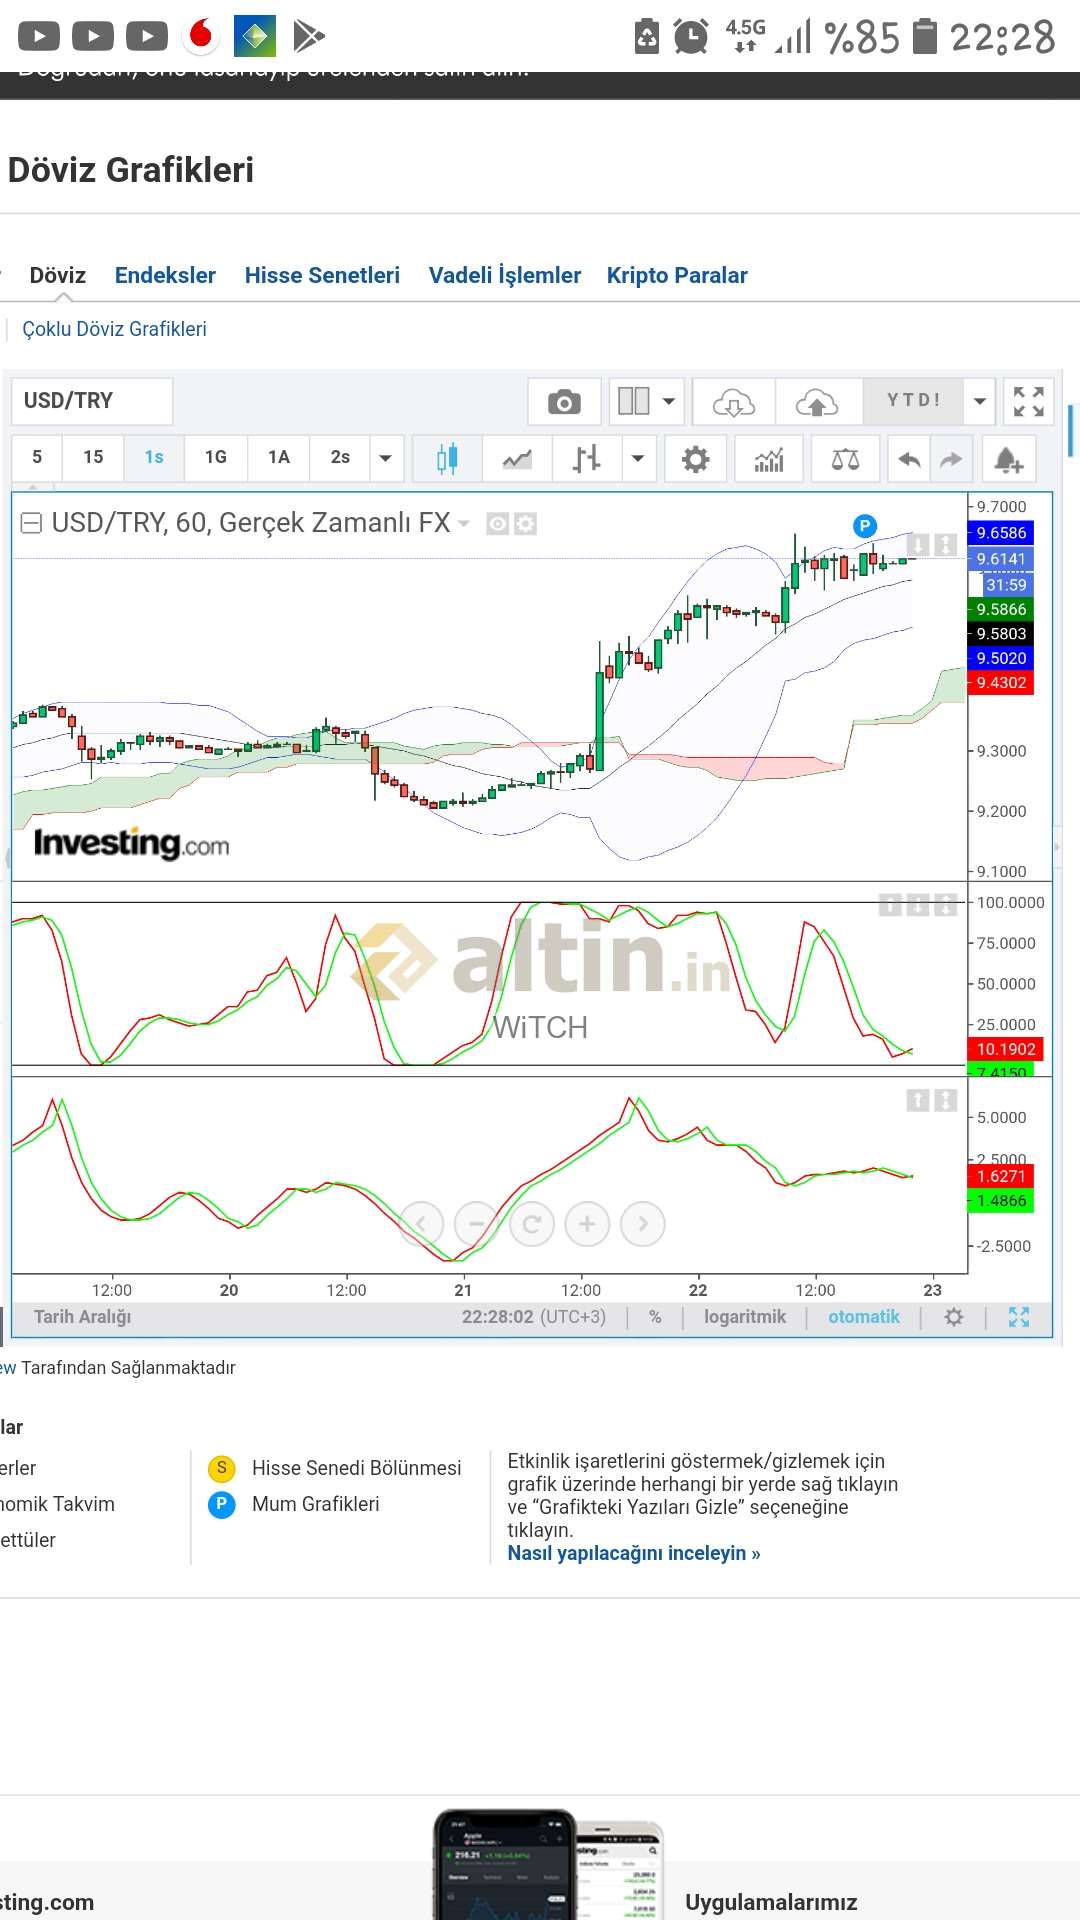1080x1920 pixels.
Task: Click the blue P candlestick pattern marker
Action: [x=864, y=525]
